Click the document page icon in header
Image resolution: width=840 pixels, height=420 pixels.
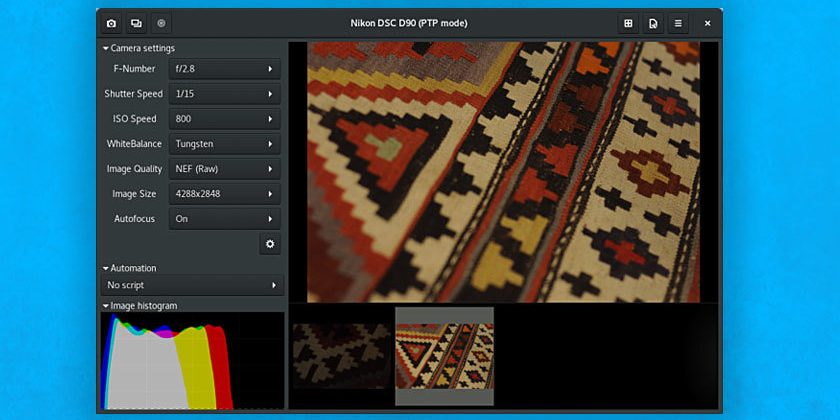click(x=653, y=23)
